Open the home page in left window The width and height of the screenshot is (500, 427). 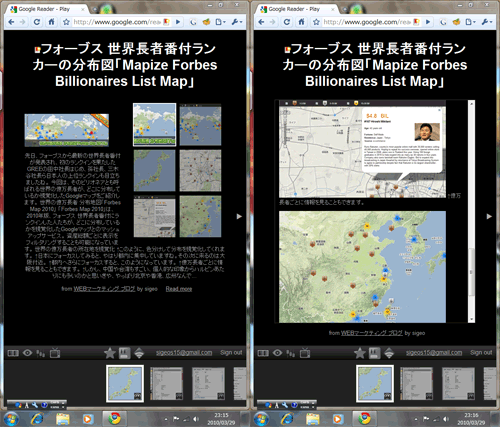click(x=51, y=22)
